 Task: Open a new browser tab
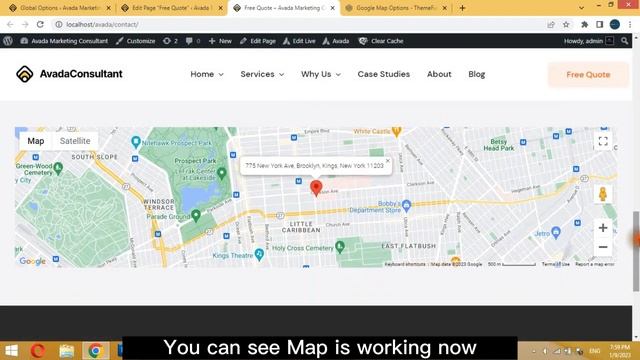point(462,8)
